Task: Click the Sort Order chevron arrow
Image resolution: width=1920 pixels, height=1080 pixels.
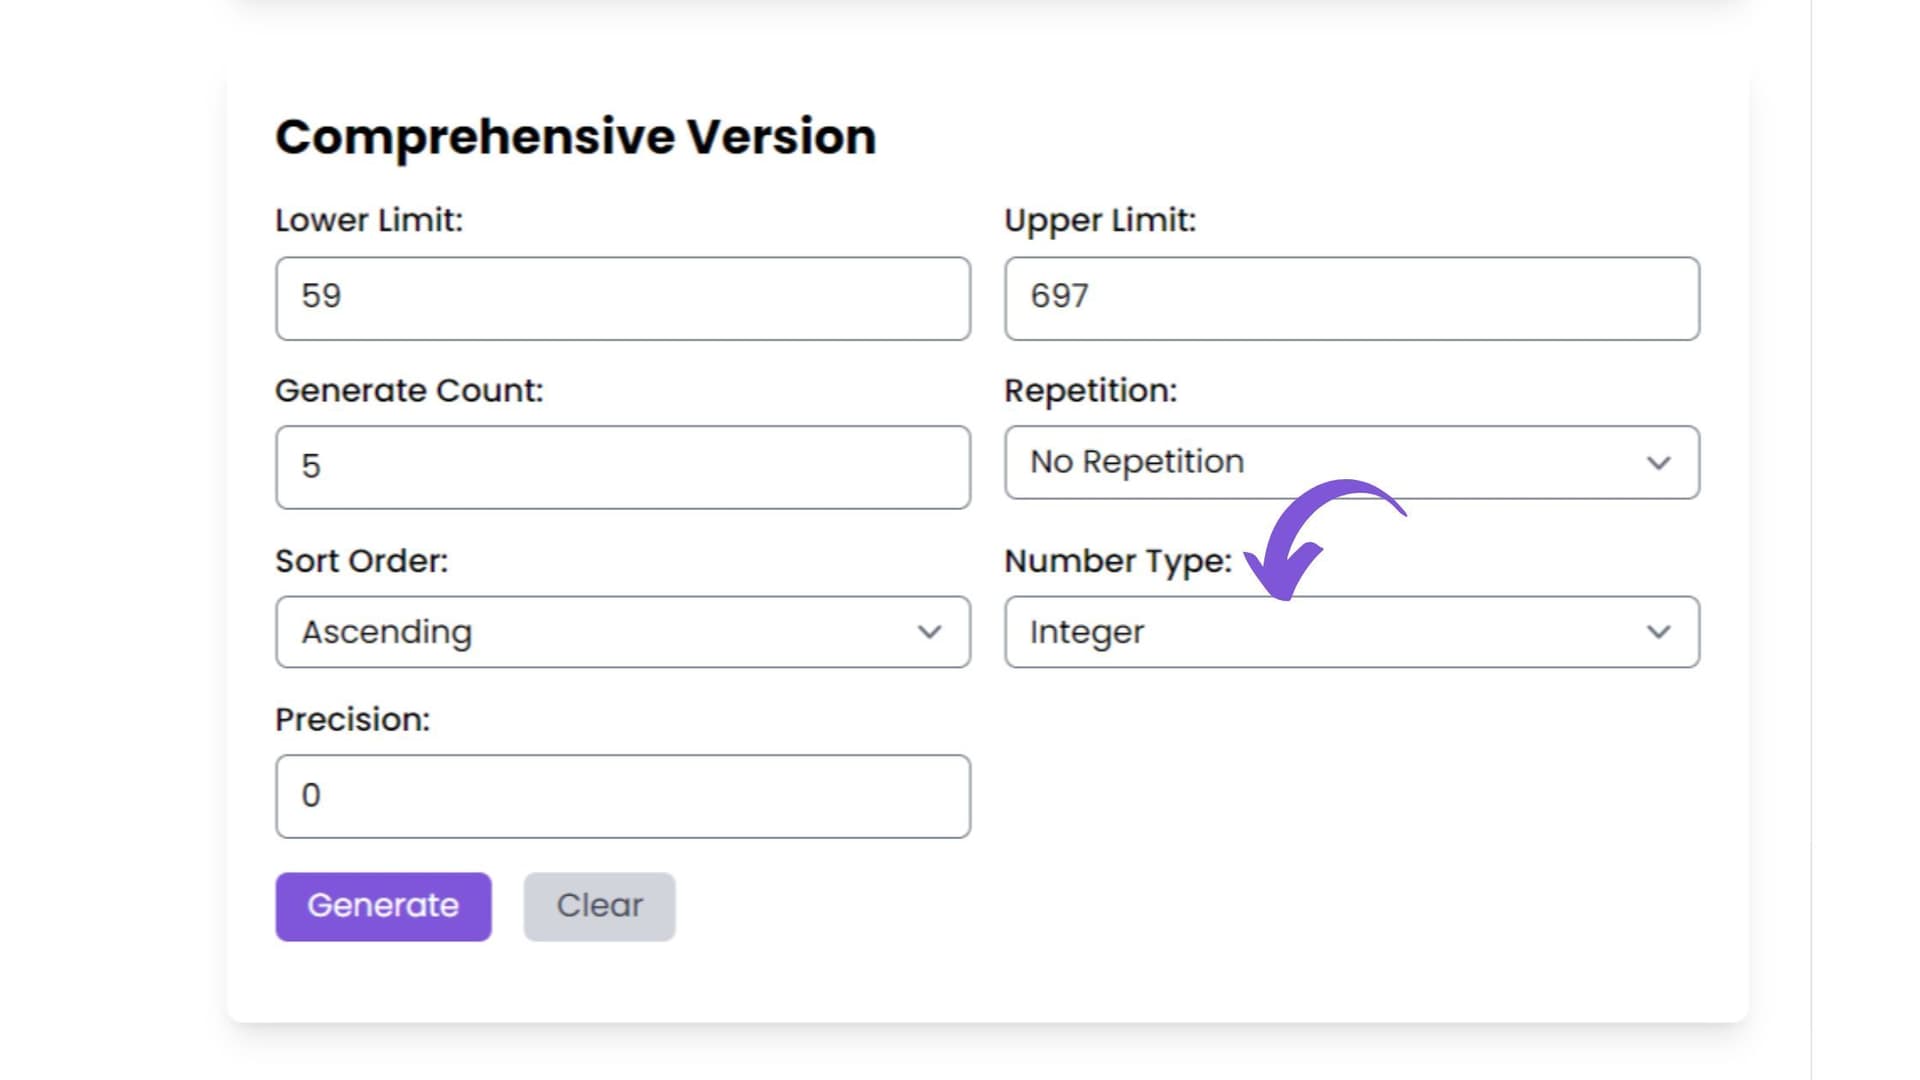Action: coord(929,632)
